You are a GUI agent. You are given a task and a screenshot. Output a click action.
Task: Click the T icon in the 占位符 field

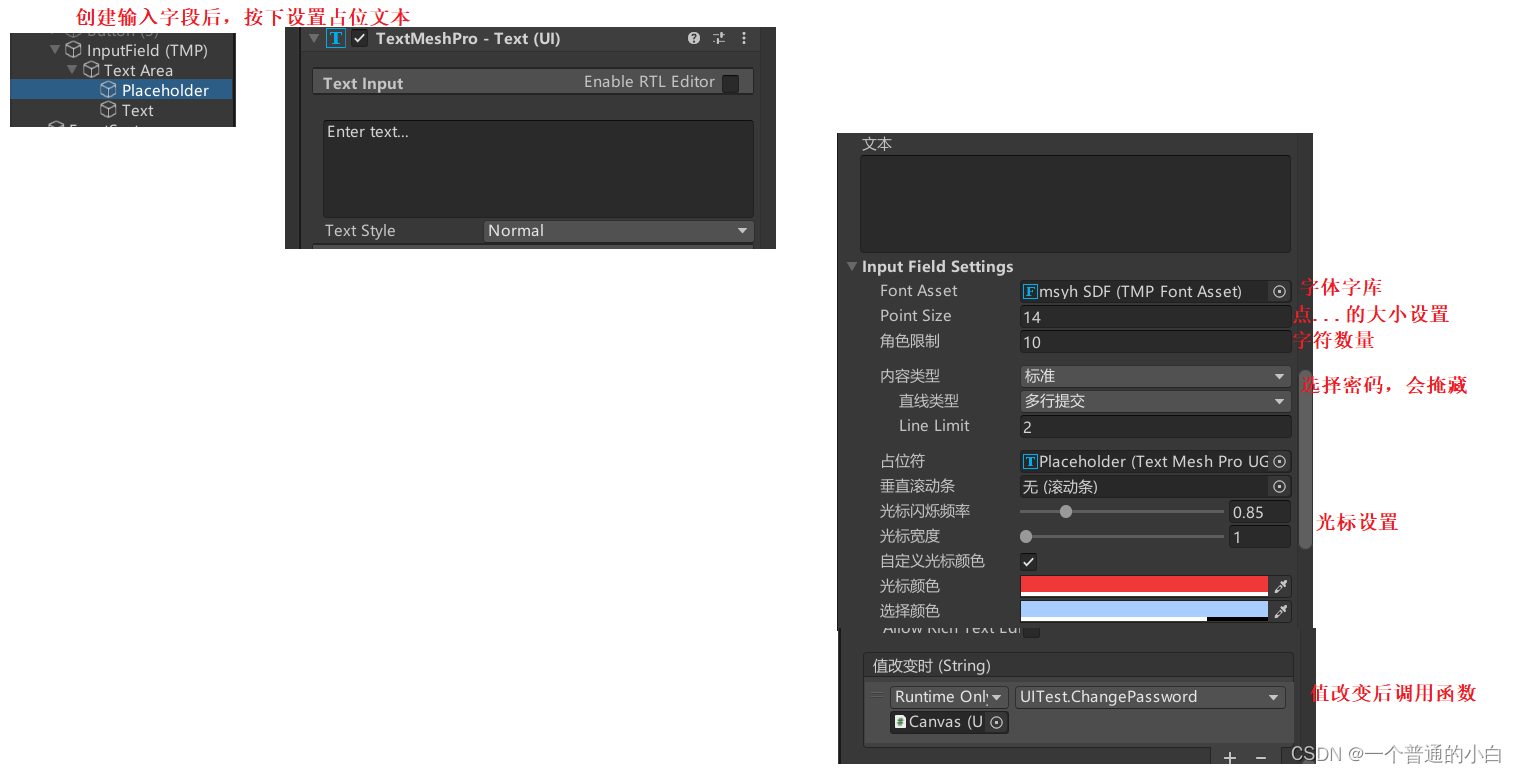point(1031,461)
